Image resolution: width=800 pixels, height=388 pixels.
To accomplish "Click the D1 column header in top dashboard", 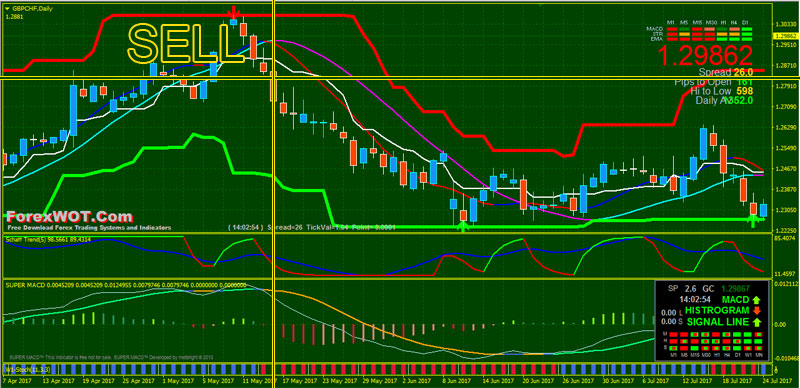I will click(x=745, y=22).
